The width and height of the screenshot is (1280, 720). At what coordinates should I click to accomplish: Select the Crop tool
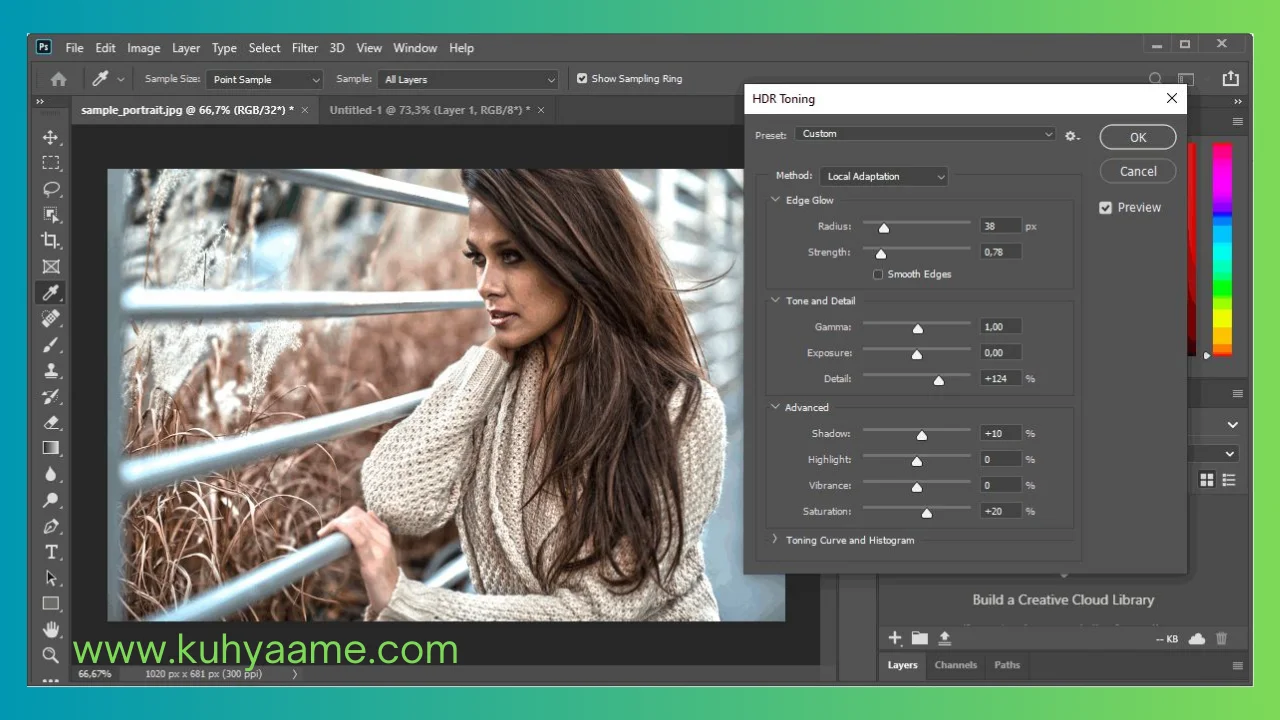point(51,241)
